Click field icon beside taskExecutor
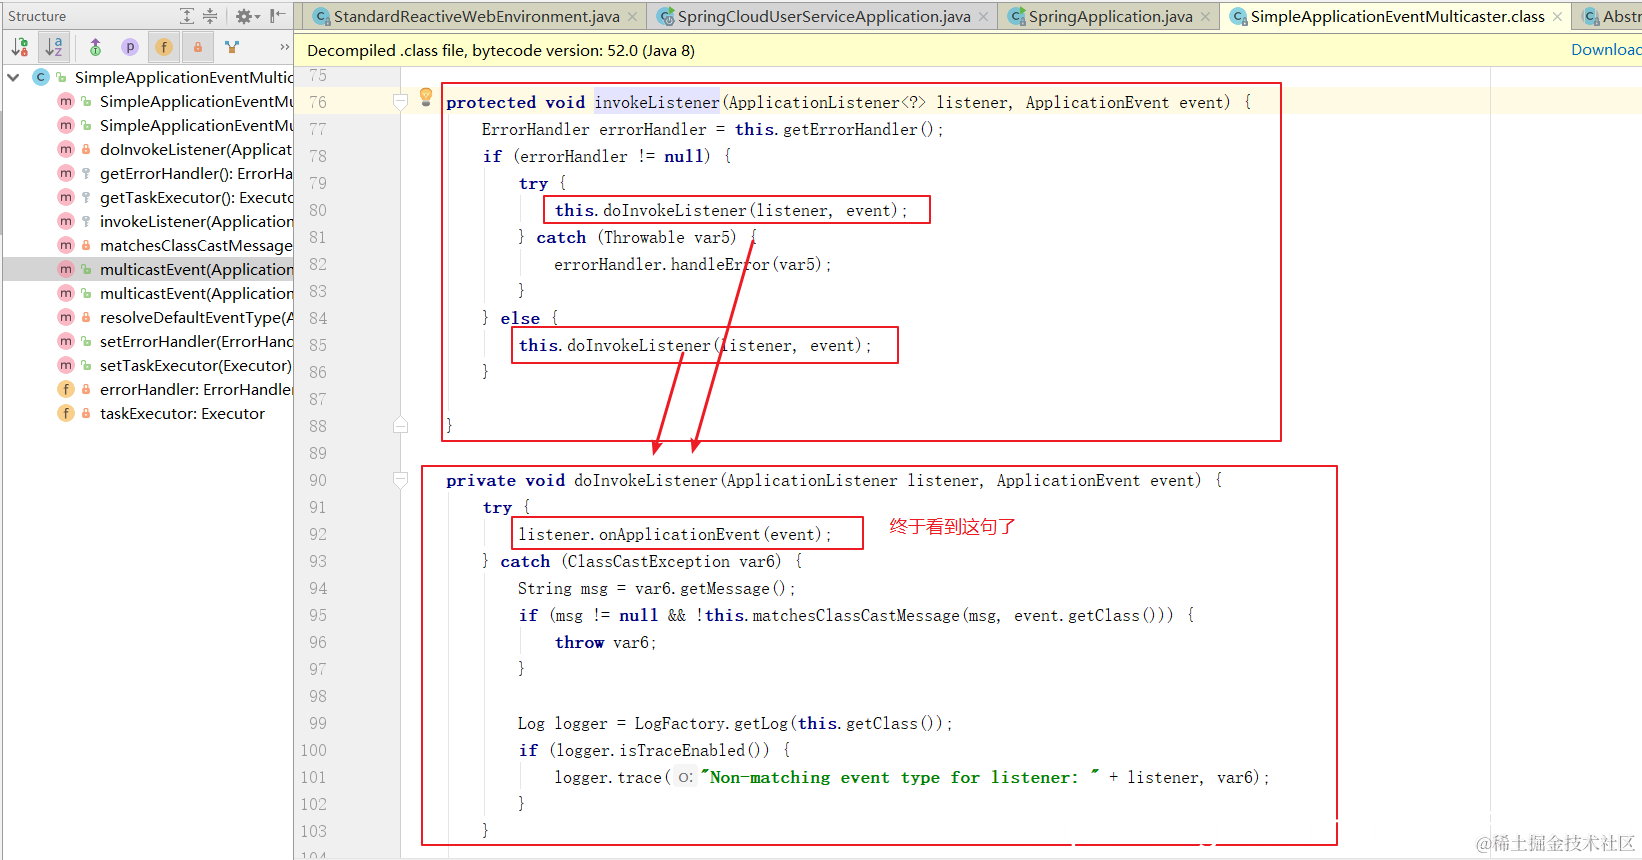The image size is (1642, 860). click(x=66, y=413)
